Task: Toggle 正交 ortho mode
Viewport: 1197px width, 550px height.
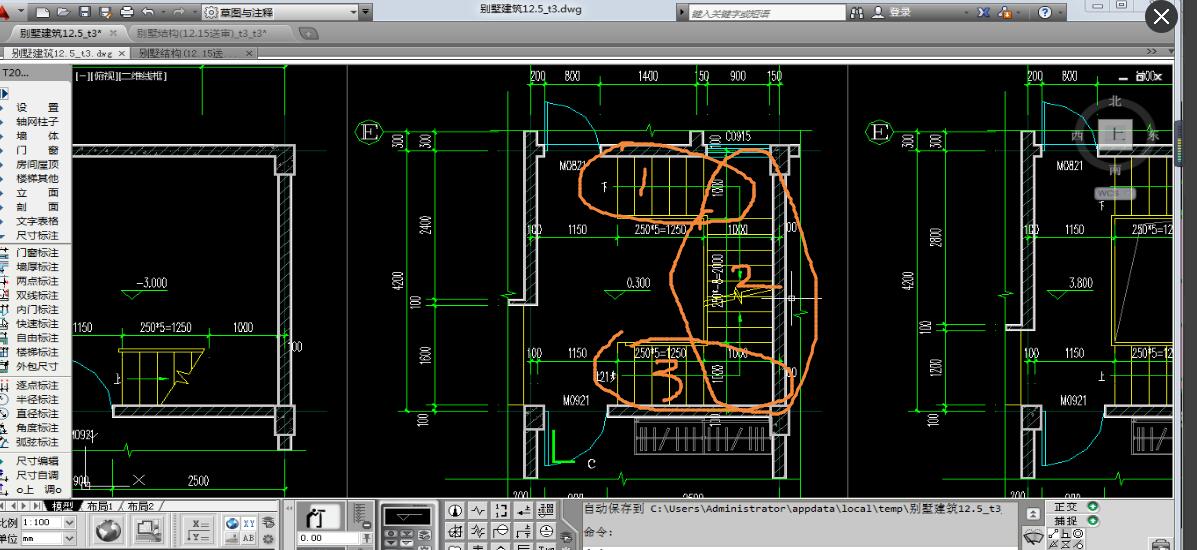Action: (x=1066, y=507)
